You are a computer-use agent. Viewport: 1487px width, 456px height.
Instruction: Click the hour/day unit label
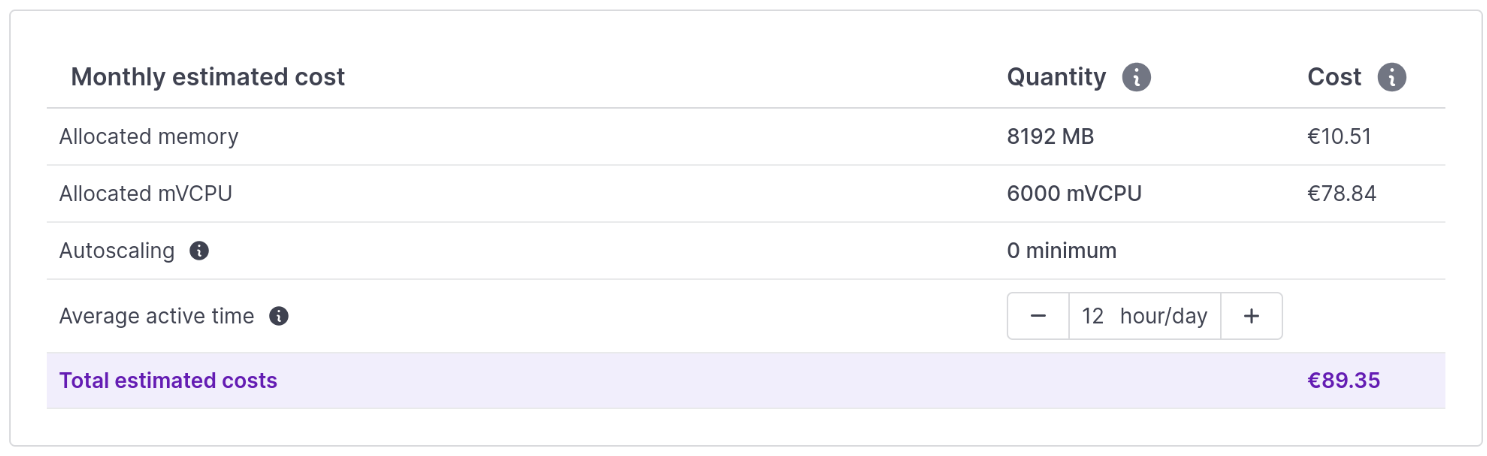pyautogui.click(x=1163, y=316)
